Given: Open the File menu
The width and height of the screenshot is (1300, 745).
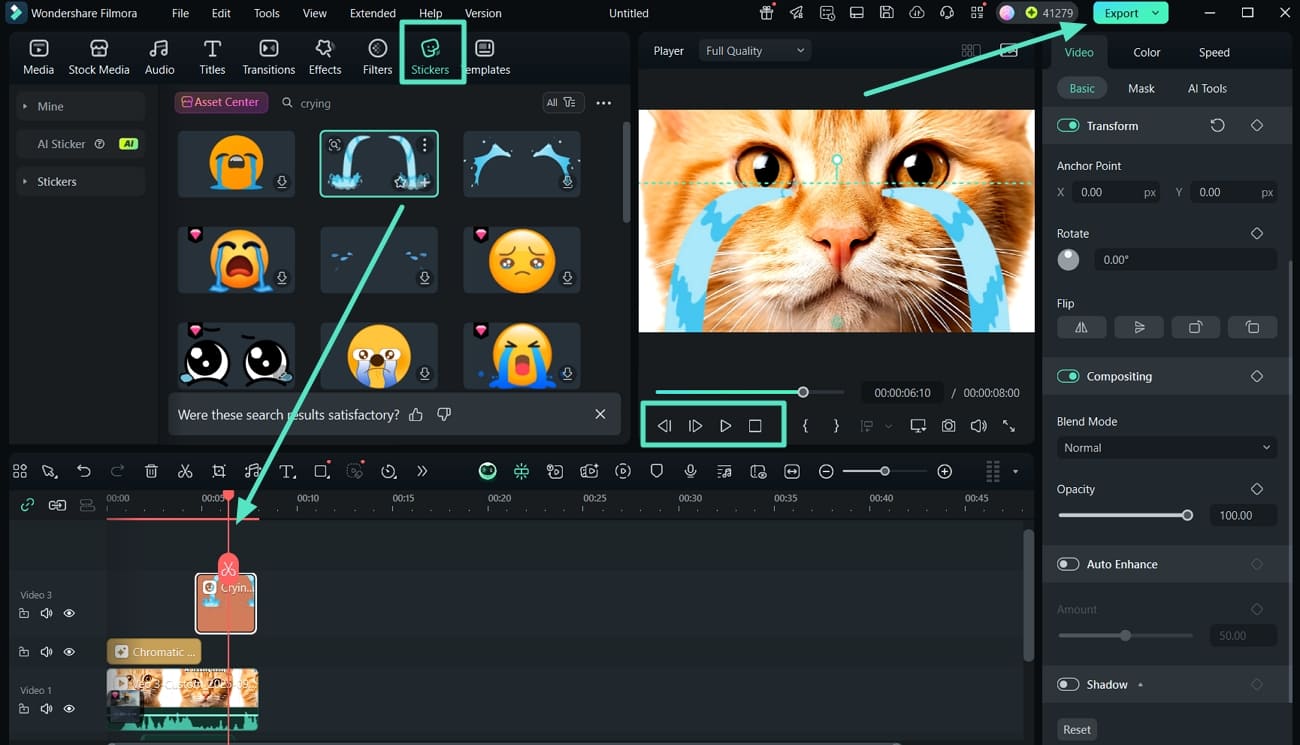Looking at the screenshot, I should [x=180, y=13].
